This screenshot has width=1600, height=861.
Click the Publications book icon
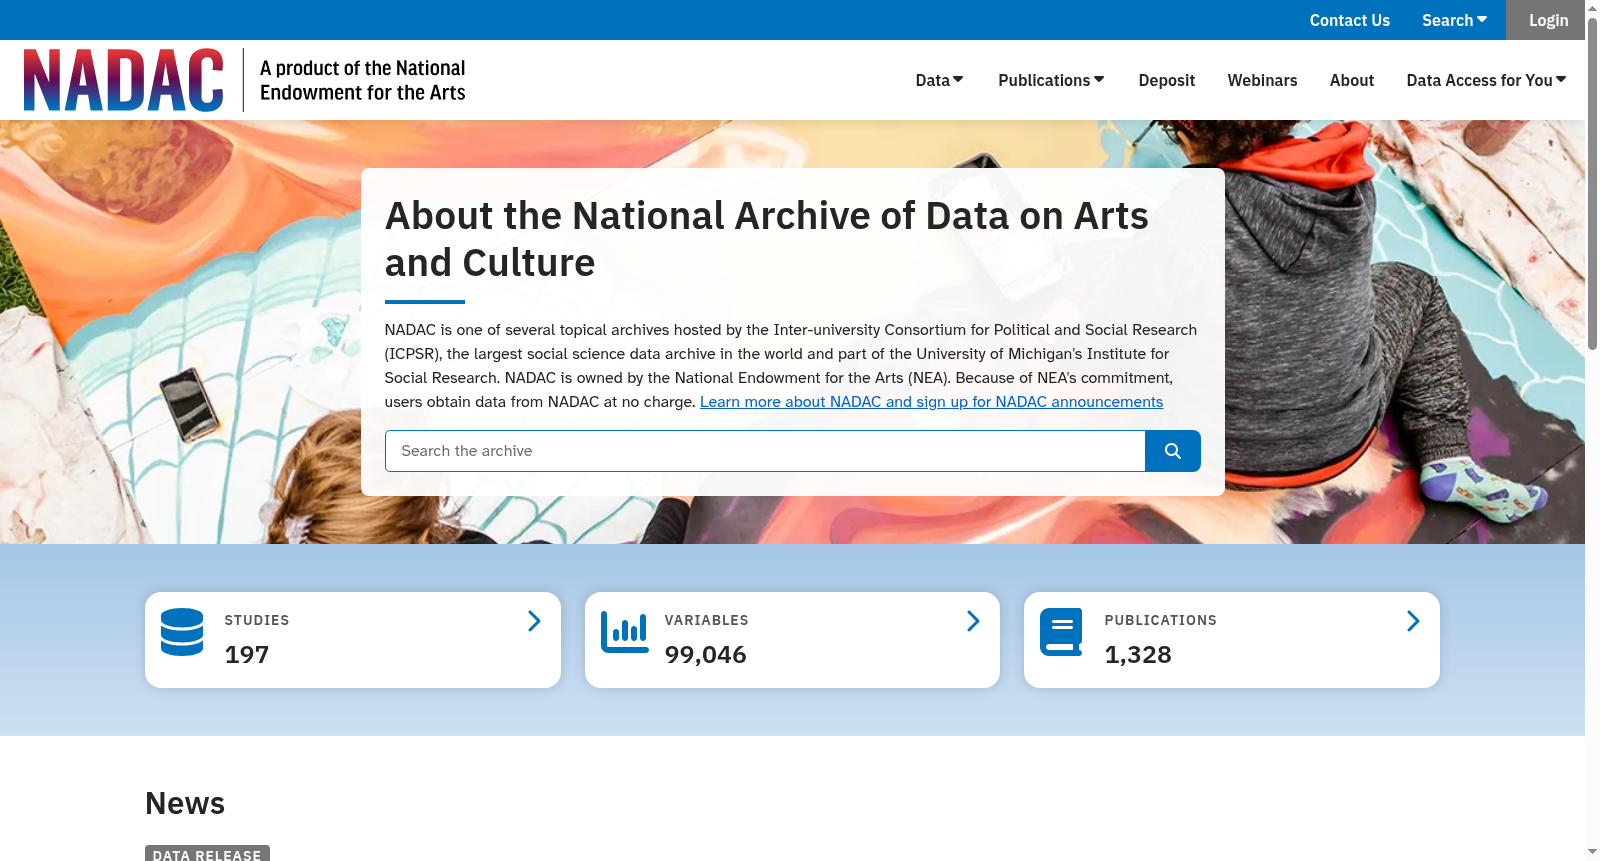(x=1061, y=632)
